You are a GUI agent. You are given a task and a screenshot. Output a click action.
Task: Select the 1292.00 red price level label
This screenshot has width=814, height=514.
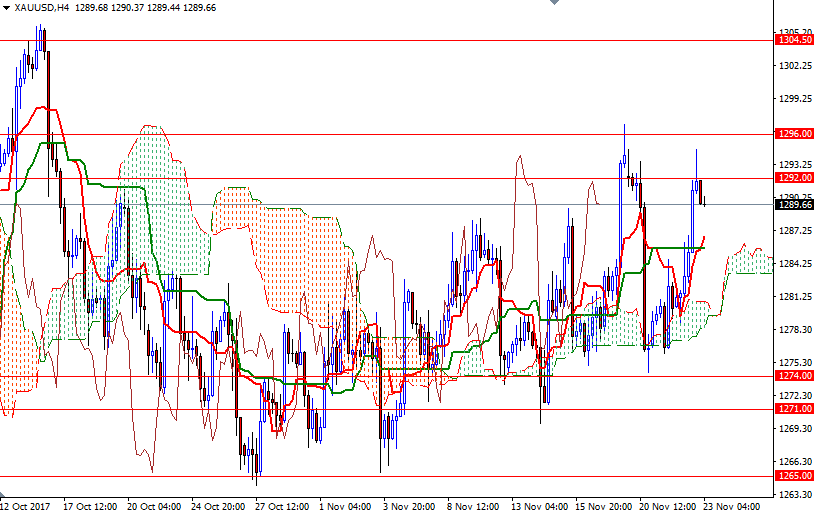794,177
